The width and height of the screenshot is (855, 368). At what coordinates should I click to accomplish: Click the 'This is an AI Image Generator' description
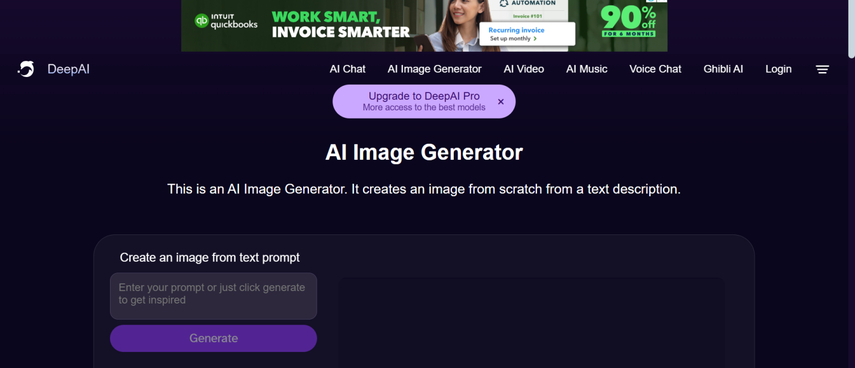424,190
